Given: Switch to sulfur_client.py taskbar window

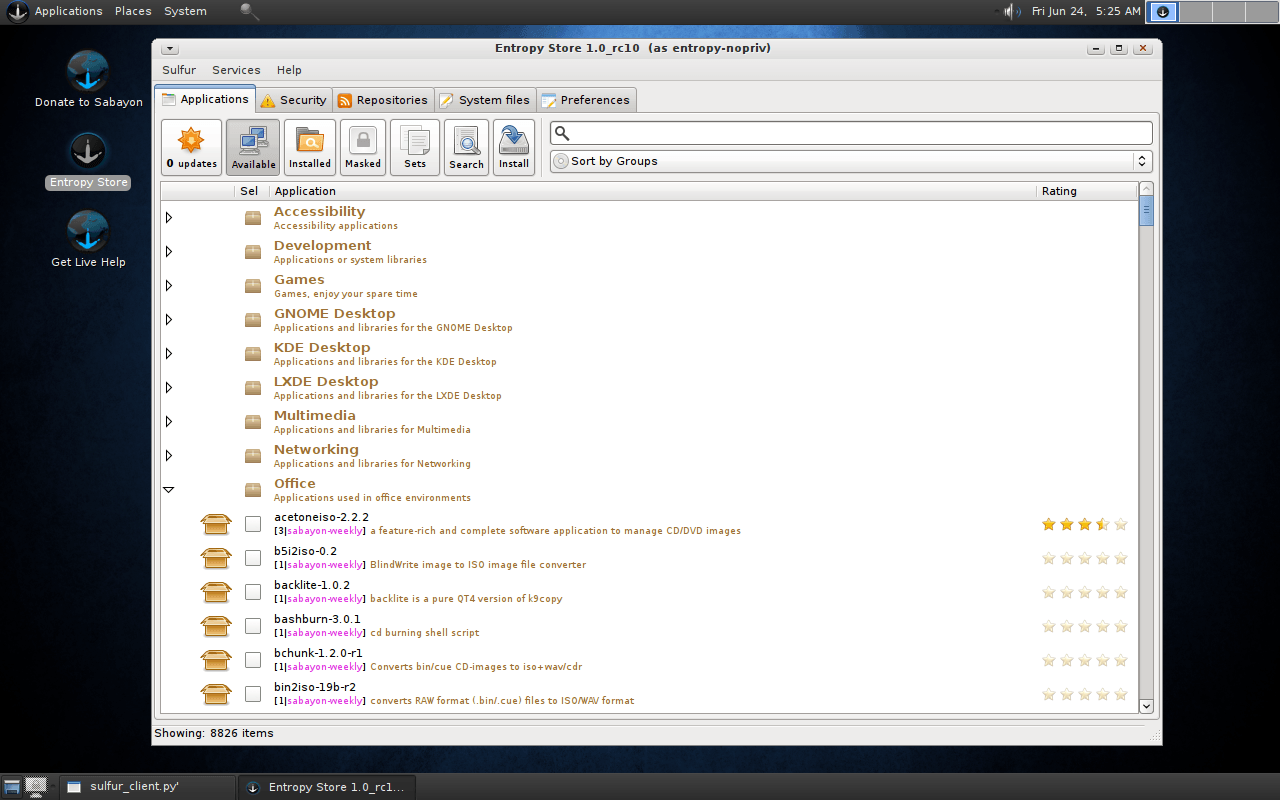Looking at the screenshot, I should coord(147,787).
